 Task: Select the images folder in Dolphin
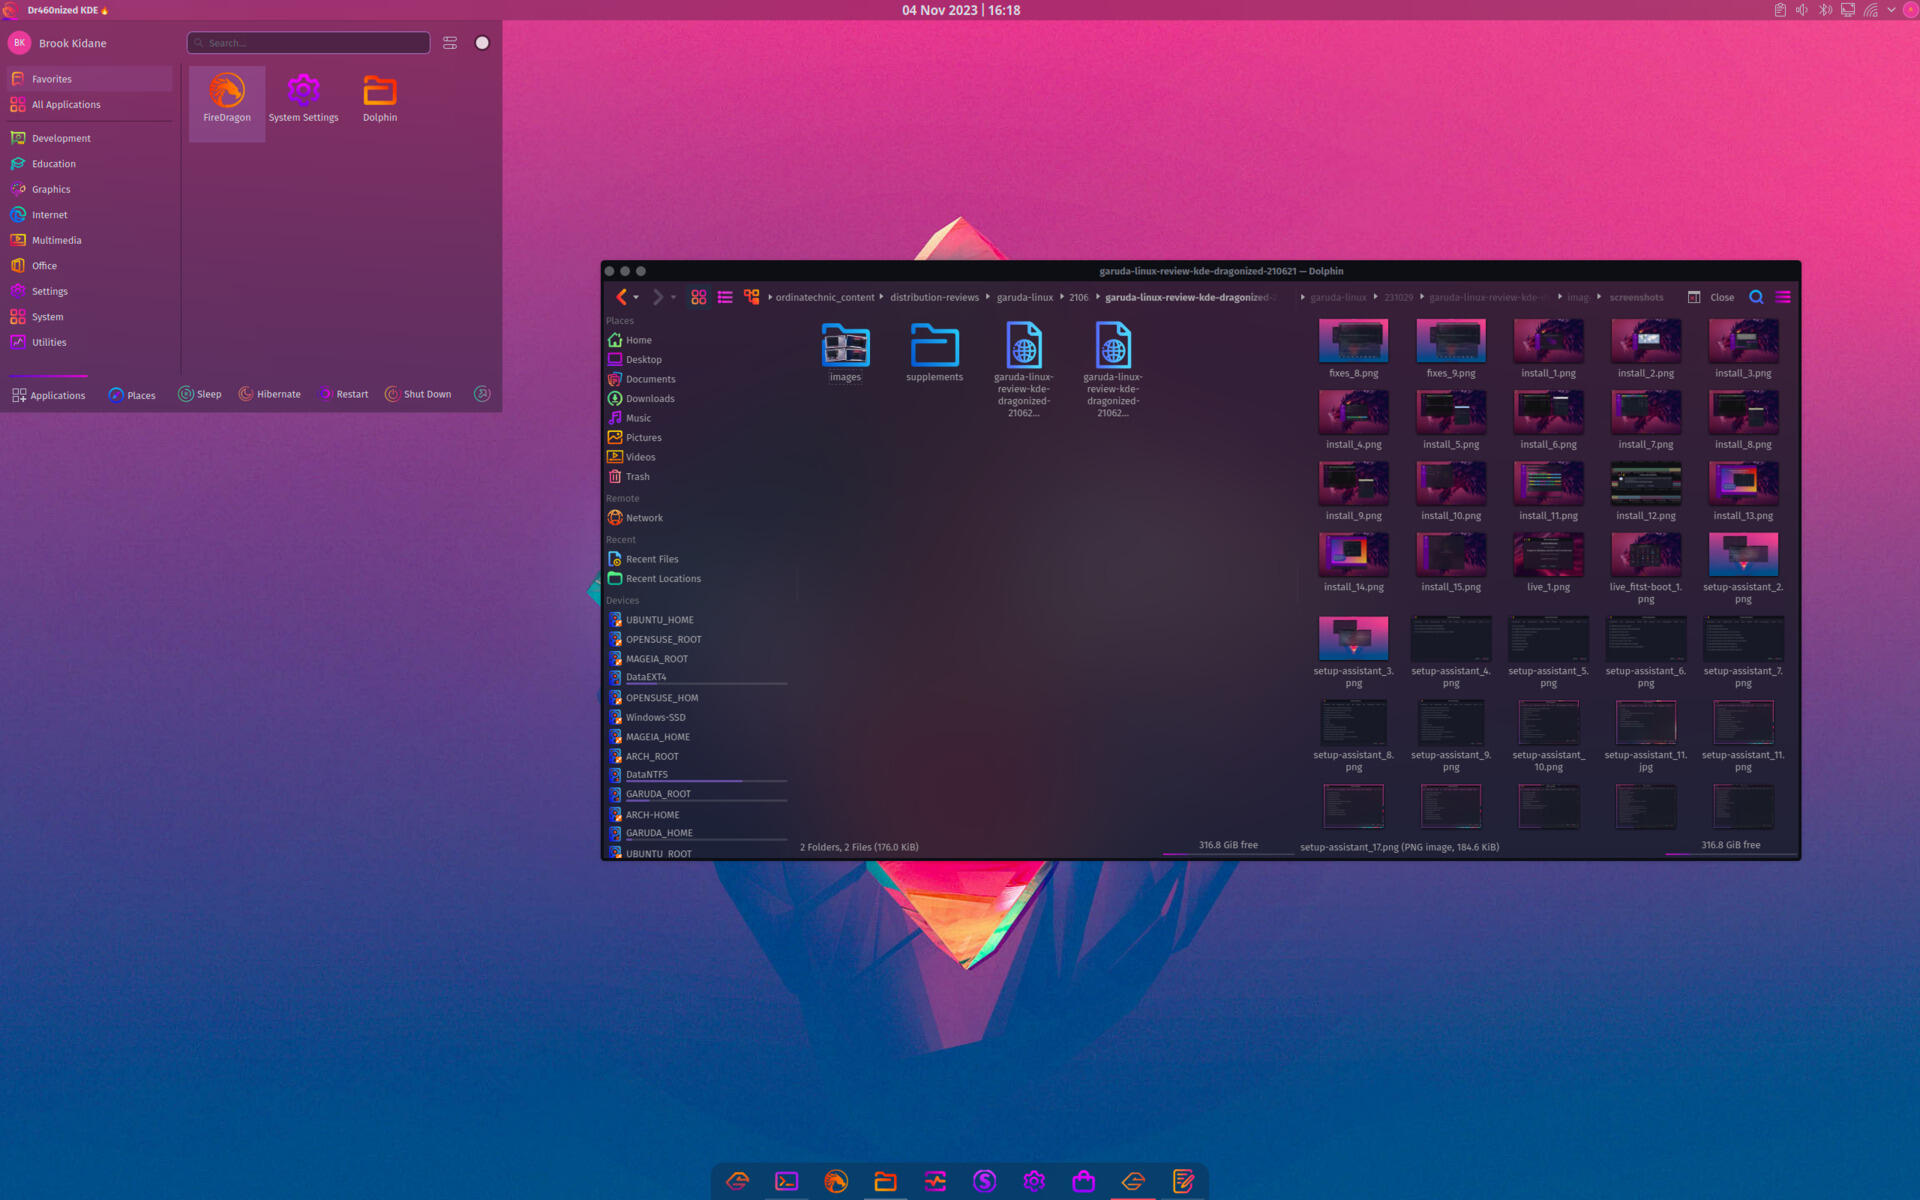coord(845,352)
